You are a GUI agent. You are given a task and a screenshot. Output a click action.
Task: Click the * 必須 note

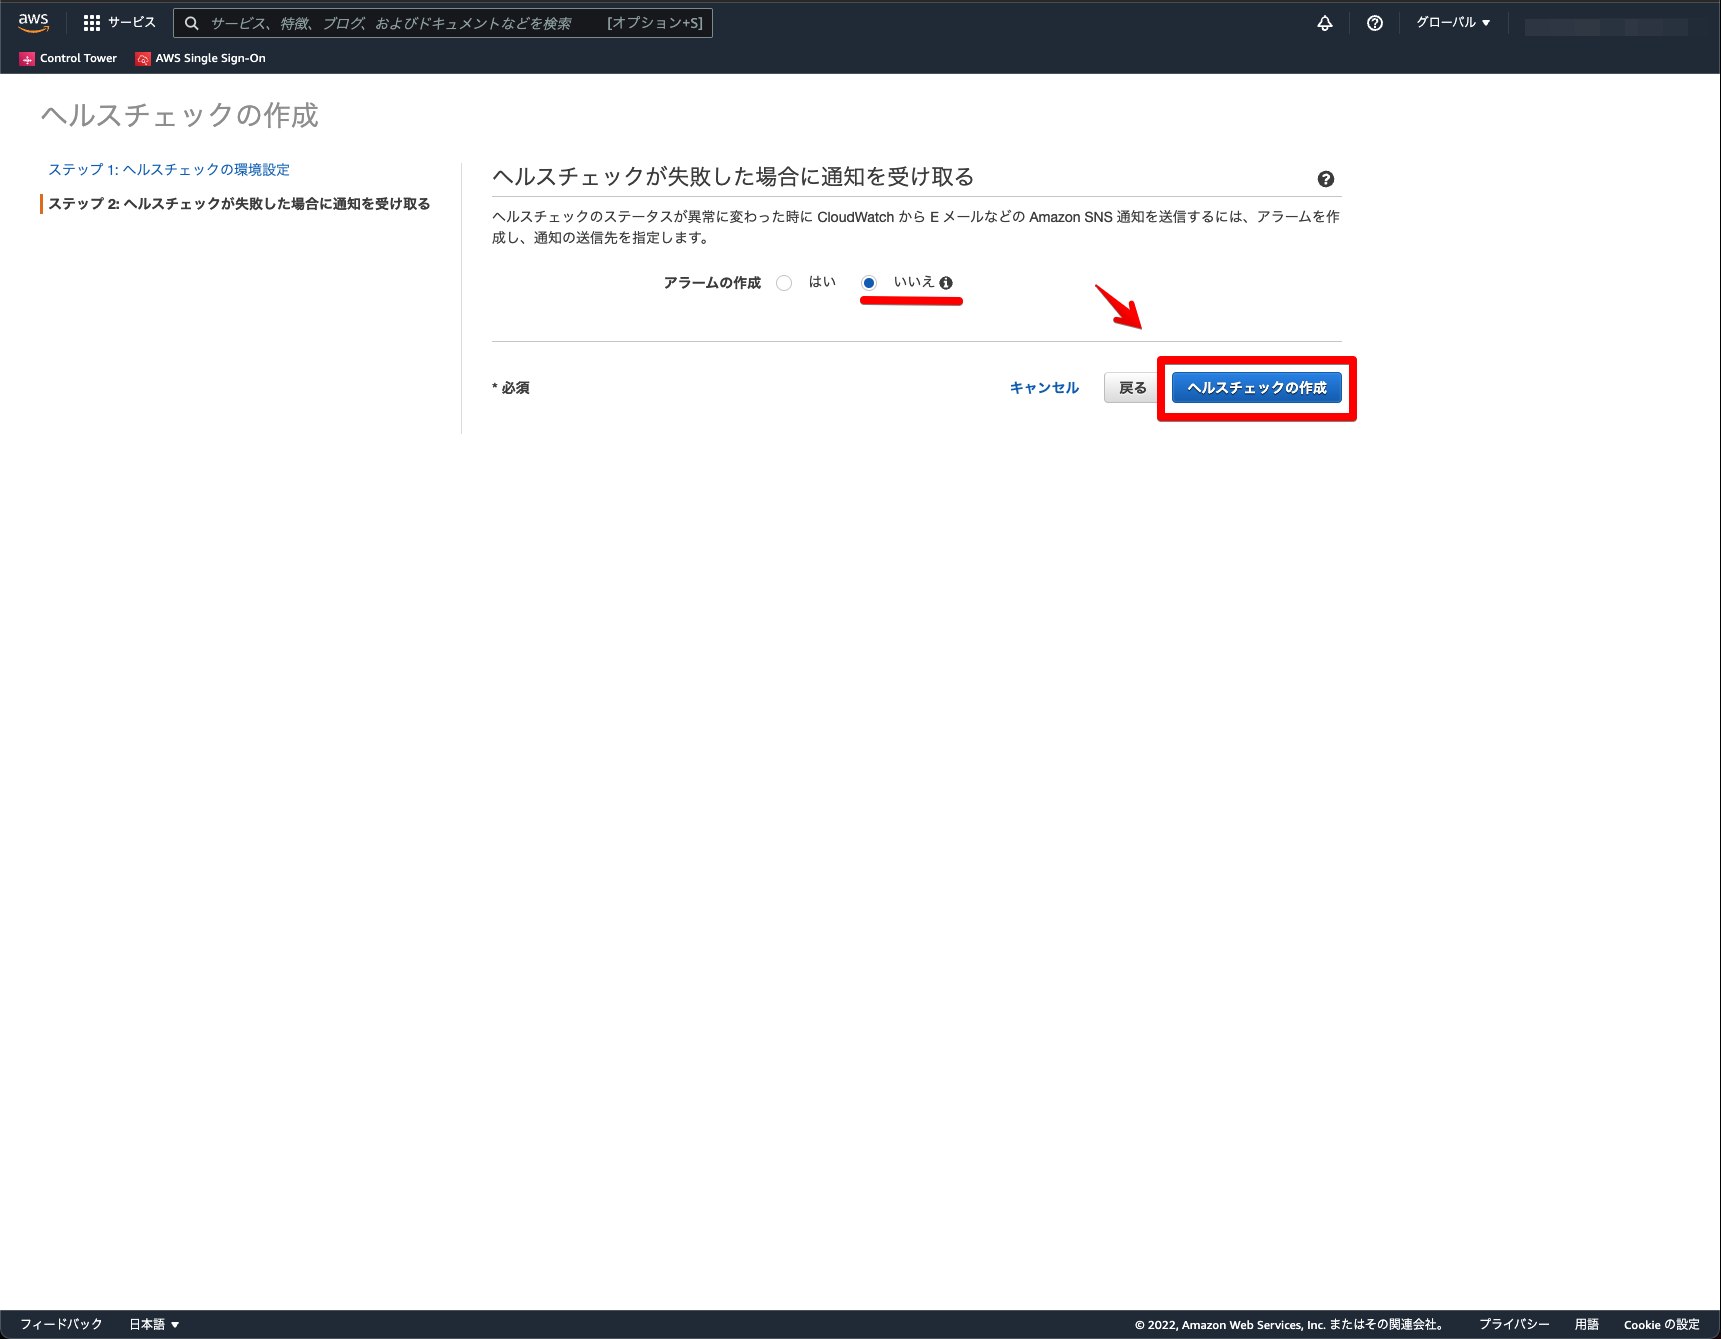click(511, 388)
